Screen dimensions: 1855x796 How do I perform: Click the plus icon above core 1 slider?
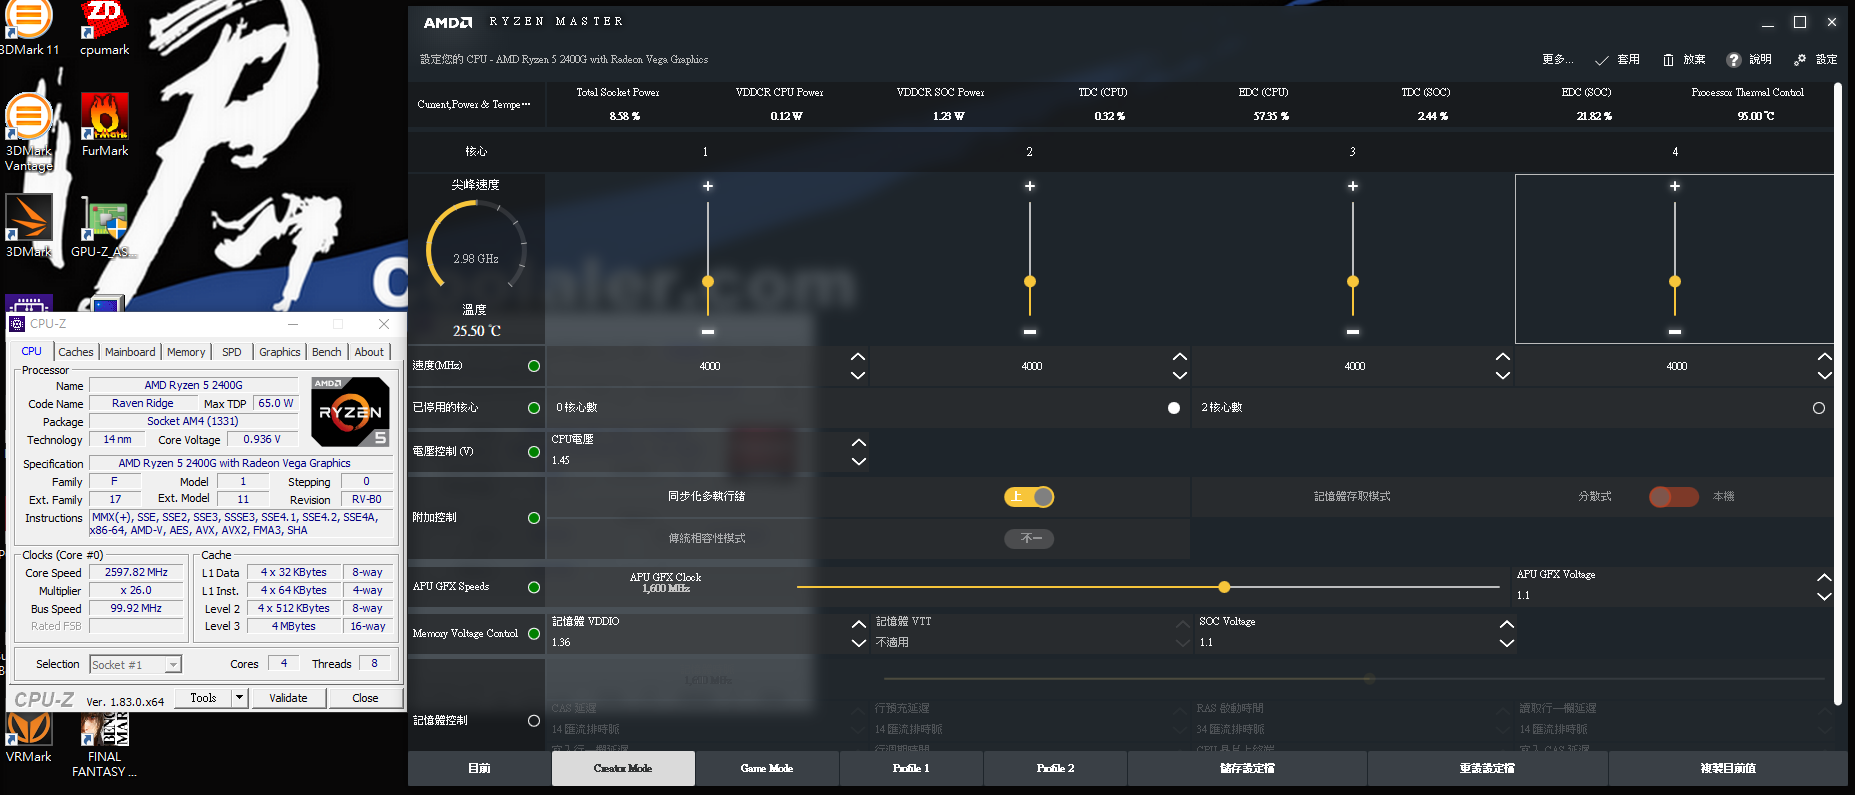pos(708,186)
